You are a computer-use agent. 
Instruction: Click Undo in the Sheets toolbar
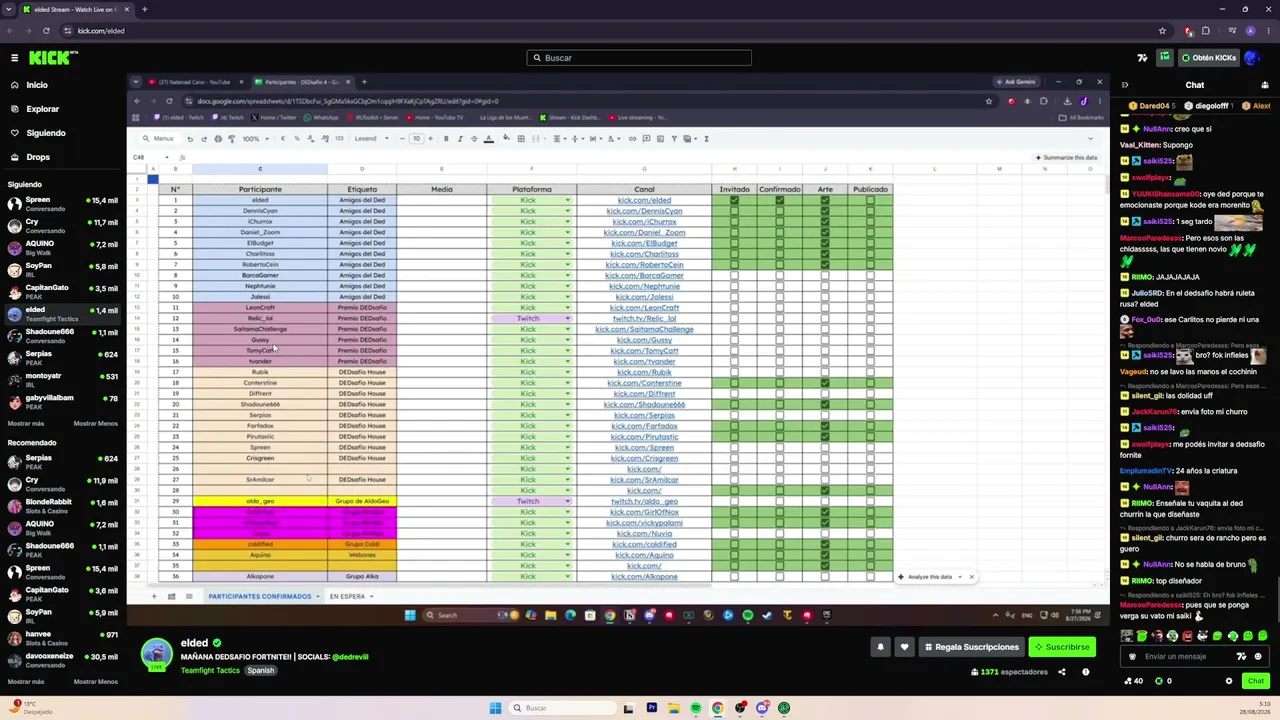[x=190, y=139]
